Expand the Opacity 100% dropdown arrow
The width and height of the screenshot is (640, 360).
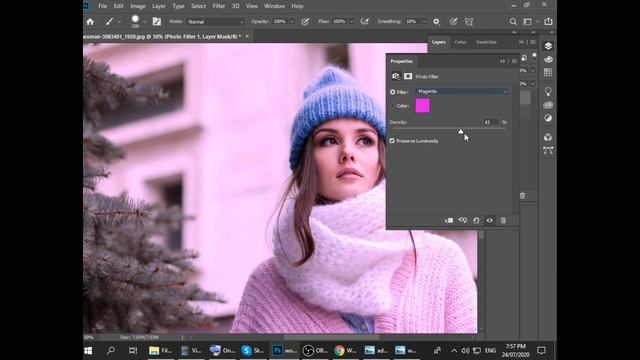click(x=292, y=22)
